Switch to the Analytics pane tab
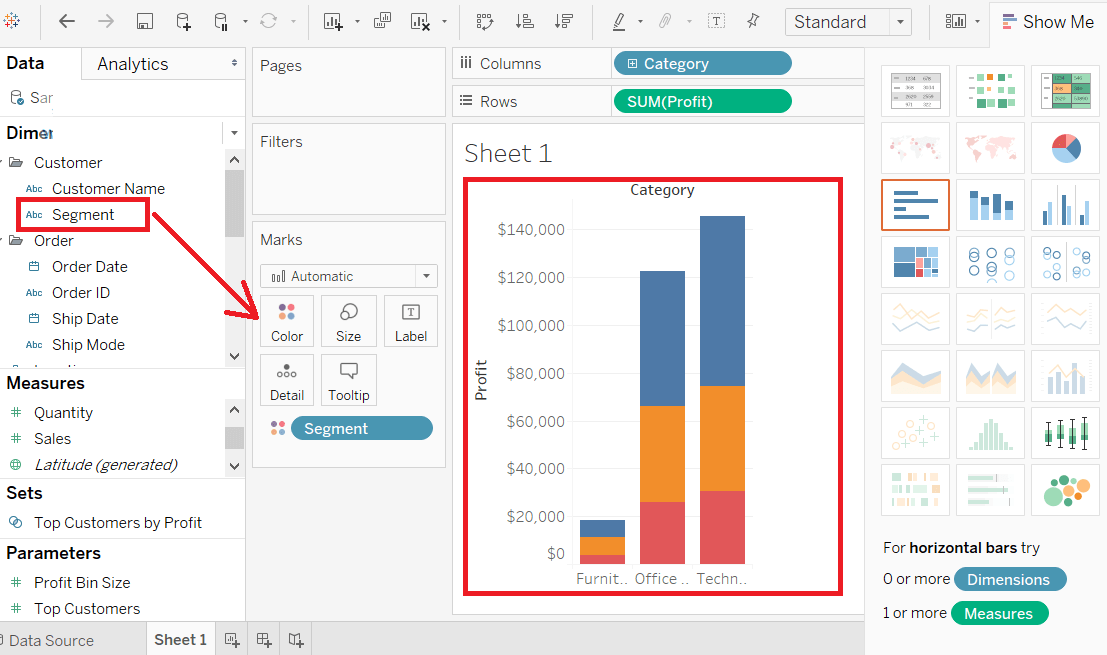 pyautogui.click(x=162, y=64)
